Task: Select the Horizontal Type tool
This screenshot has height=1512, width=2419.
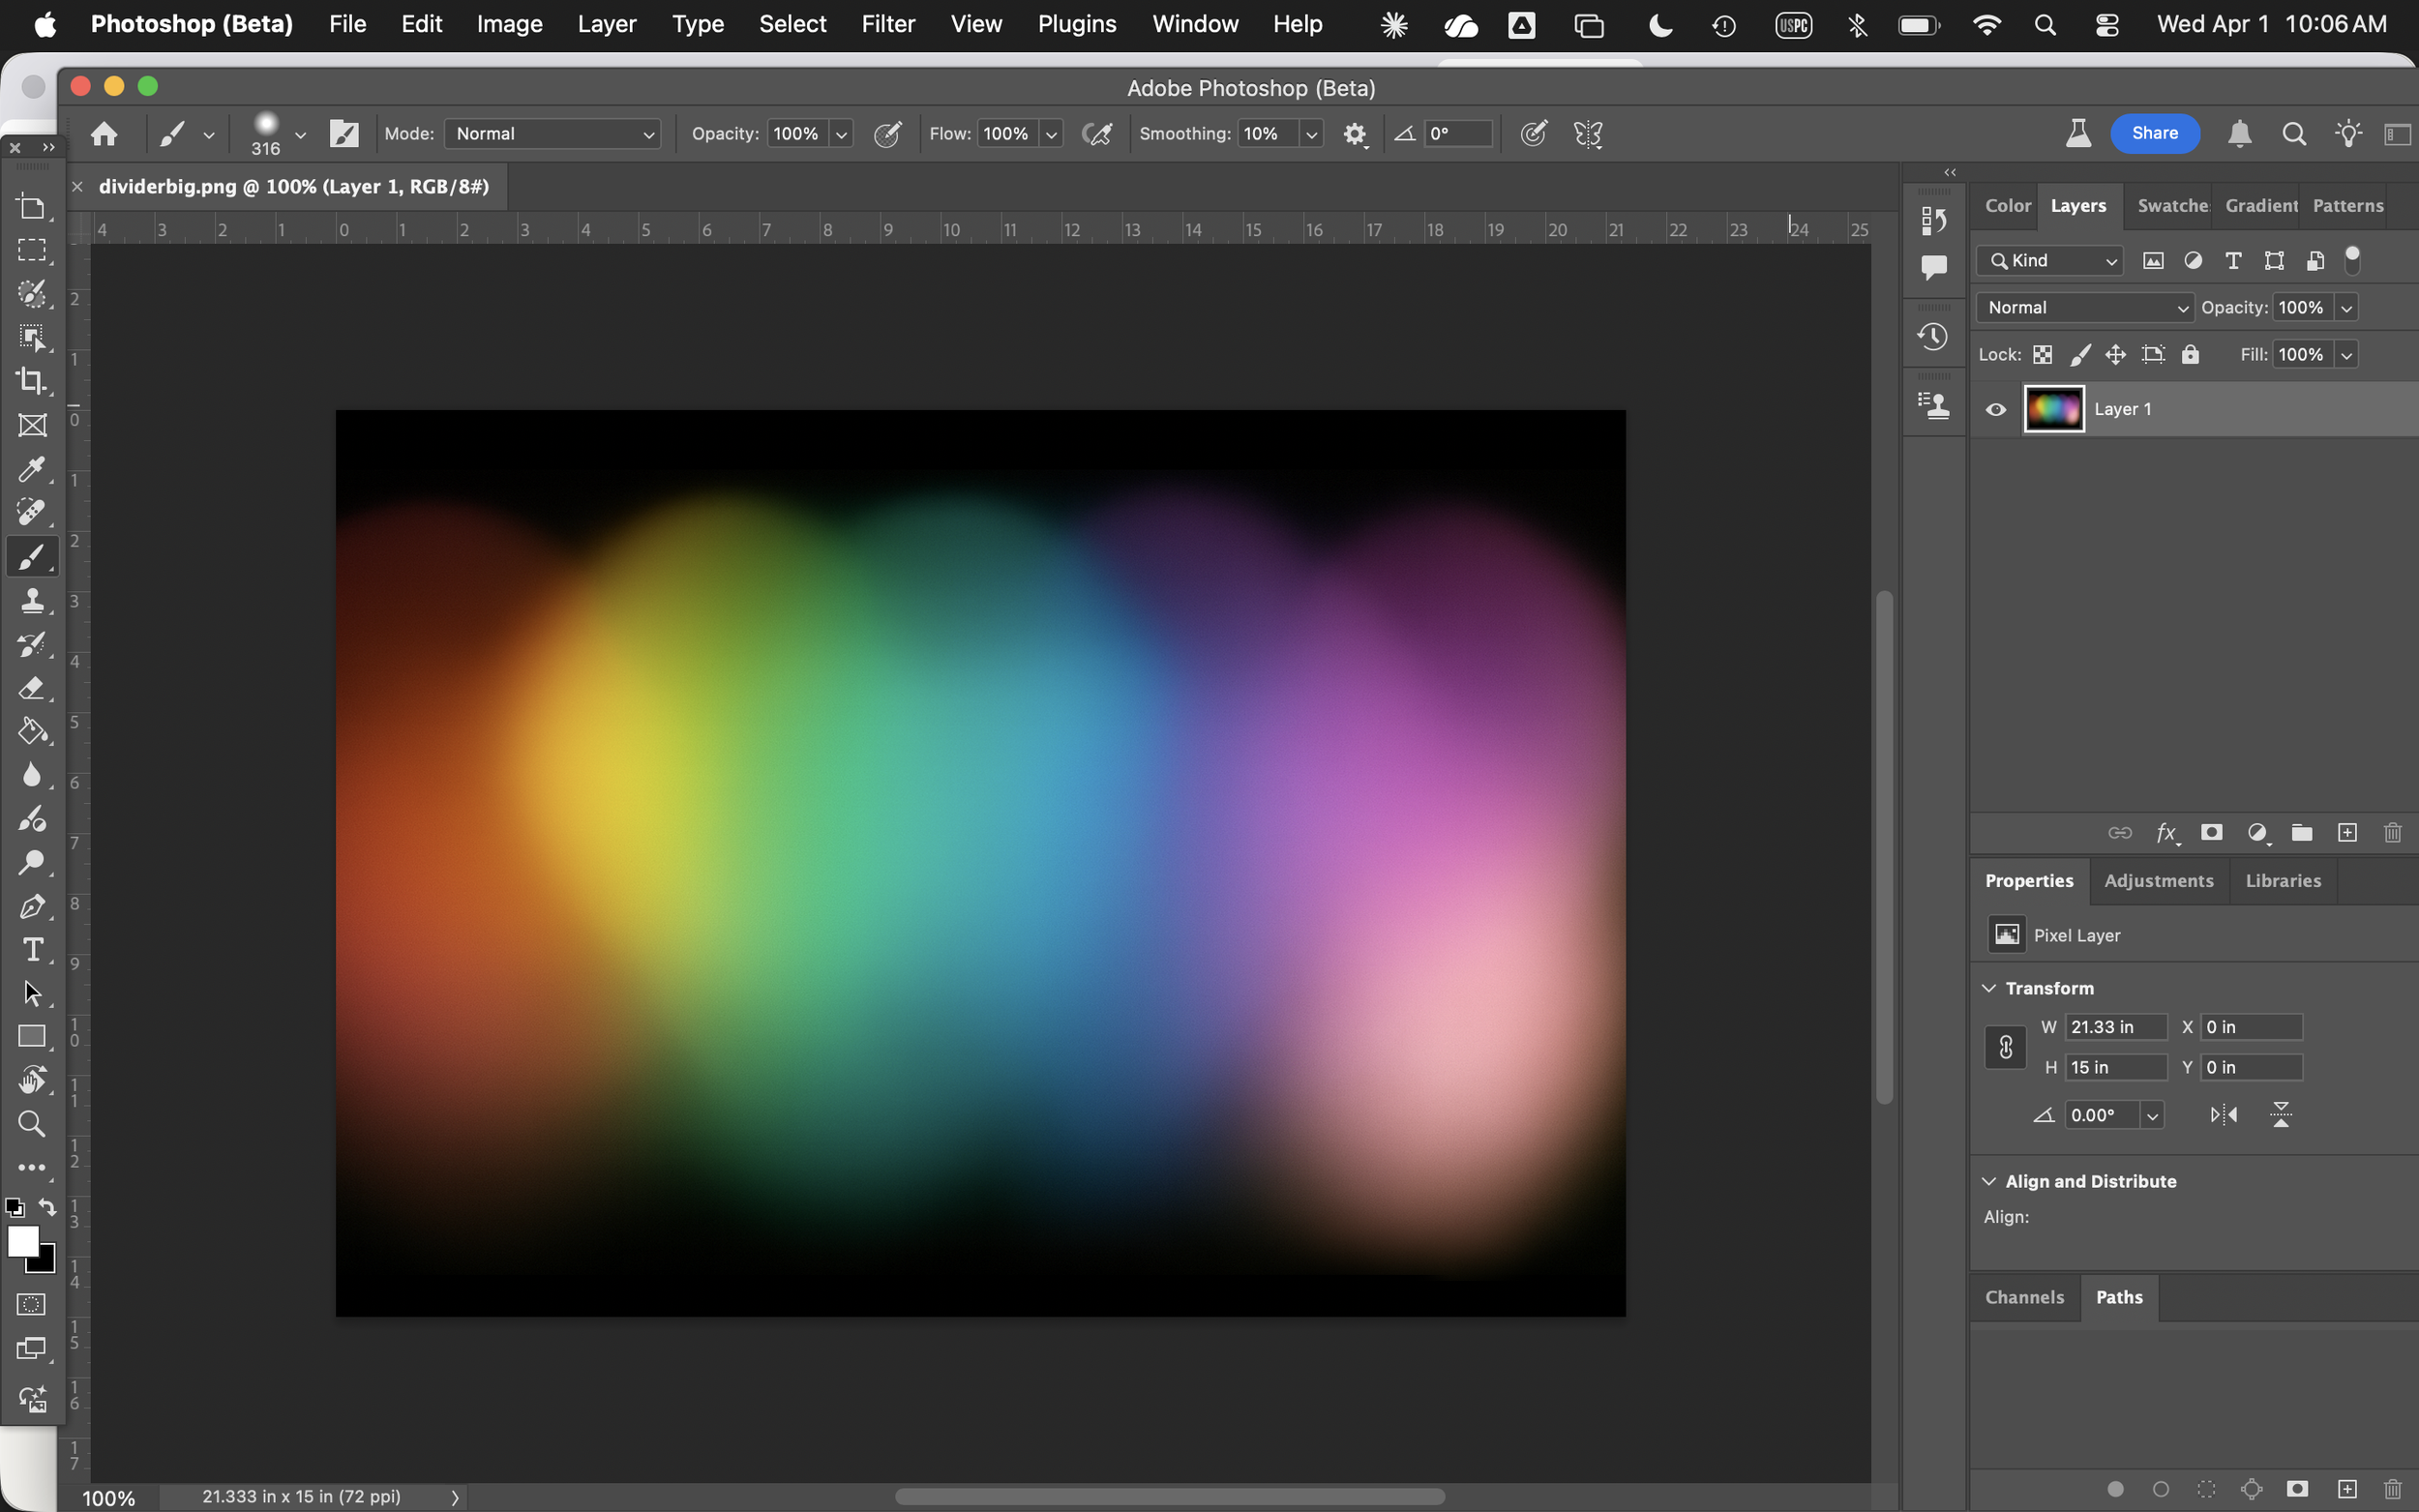Action: pyautogui.click(x=32, y=949)
